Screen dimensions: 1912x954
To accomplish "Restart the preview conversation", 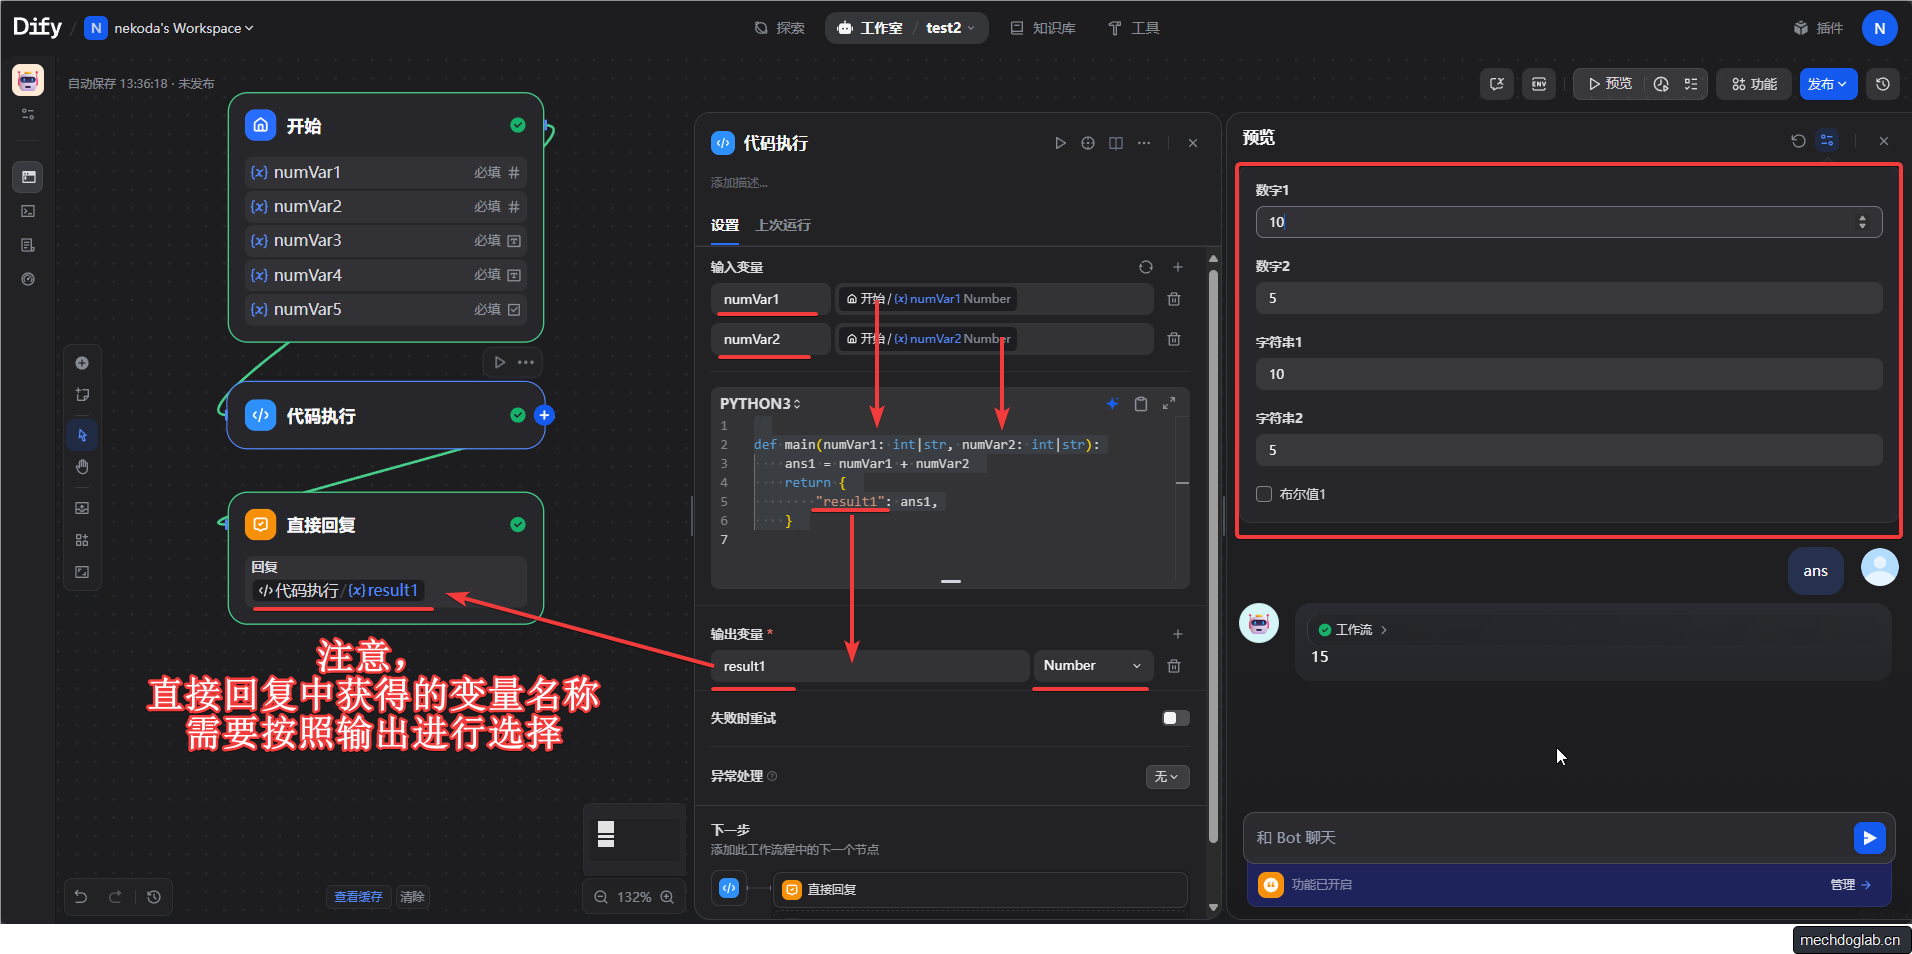I will click(x=1798, y=141).
